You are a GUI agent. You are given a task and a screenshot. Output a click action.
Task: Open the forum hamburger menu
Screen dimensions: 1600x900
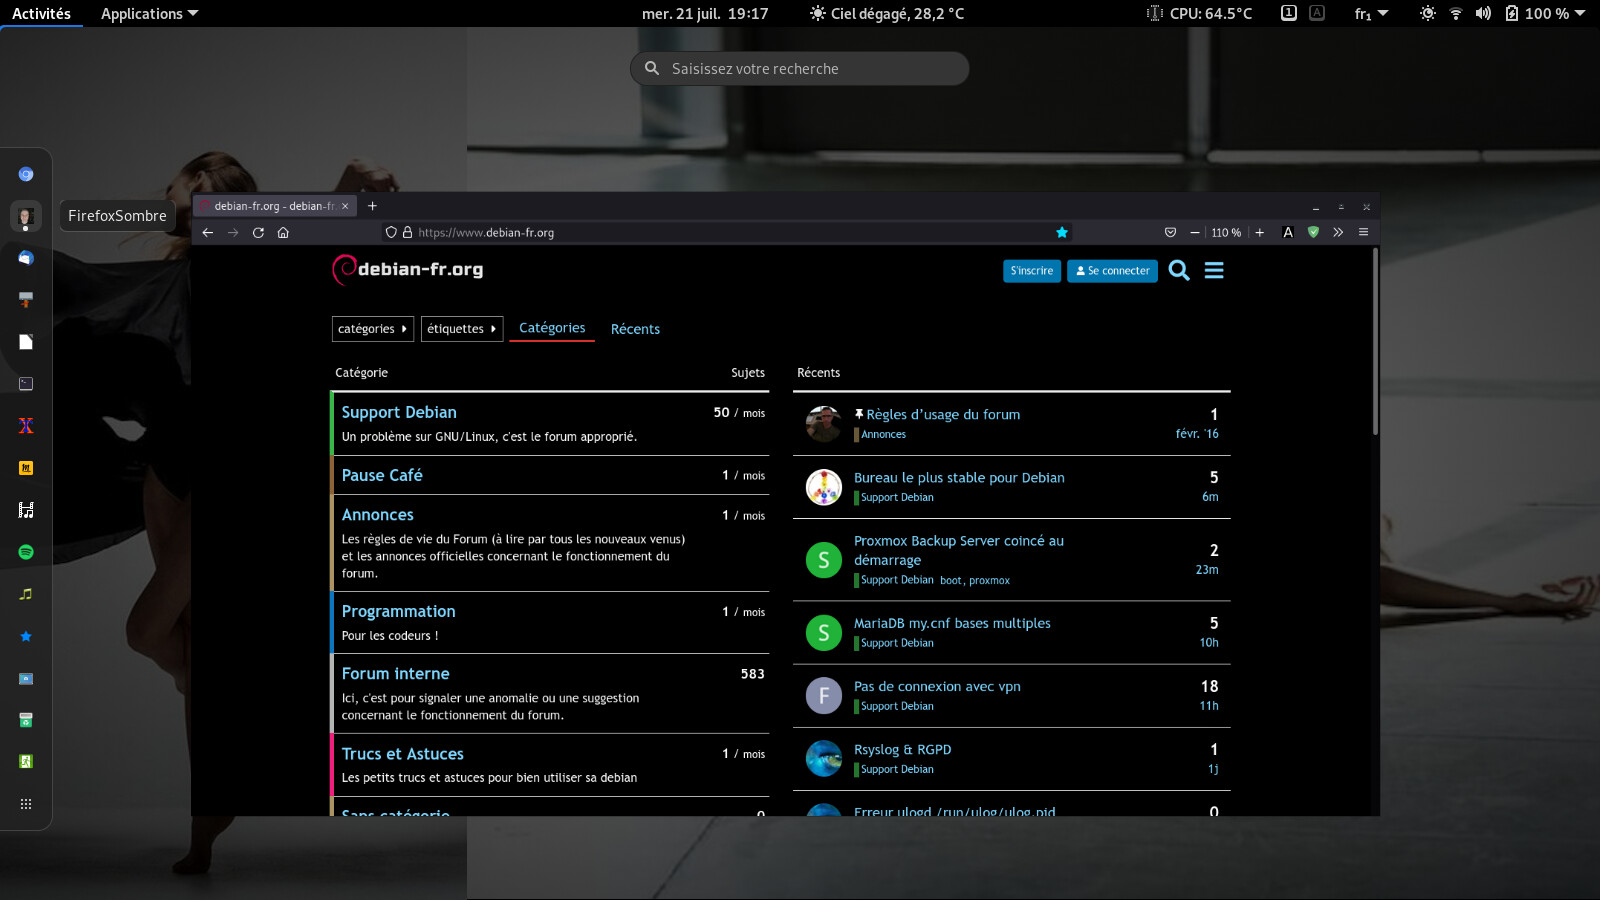point(1214,270)
